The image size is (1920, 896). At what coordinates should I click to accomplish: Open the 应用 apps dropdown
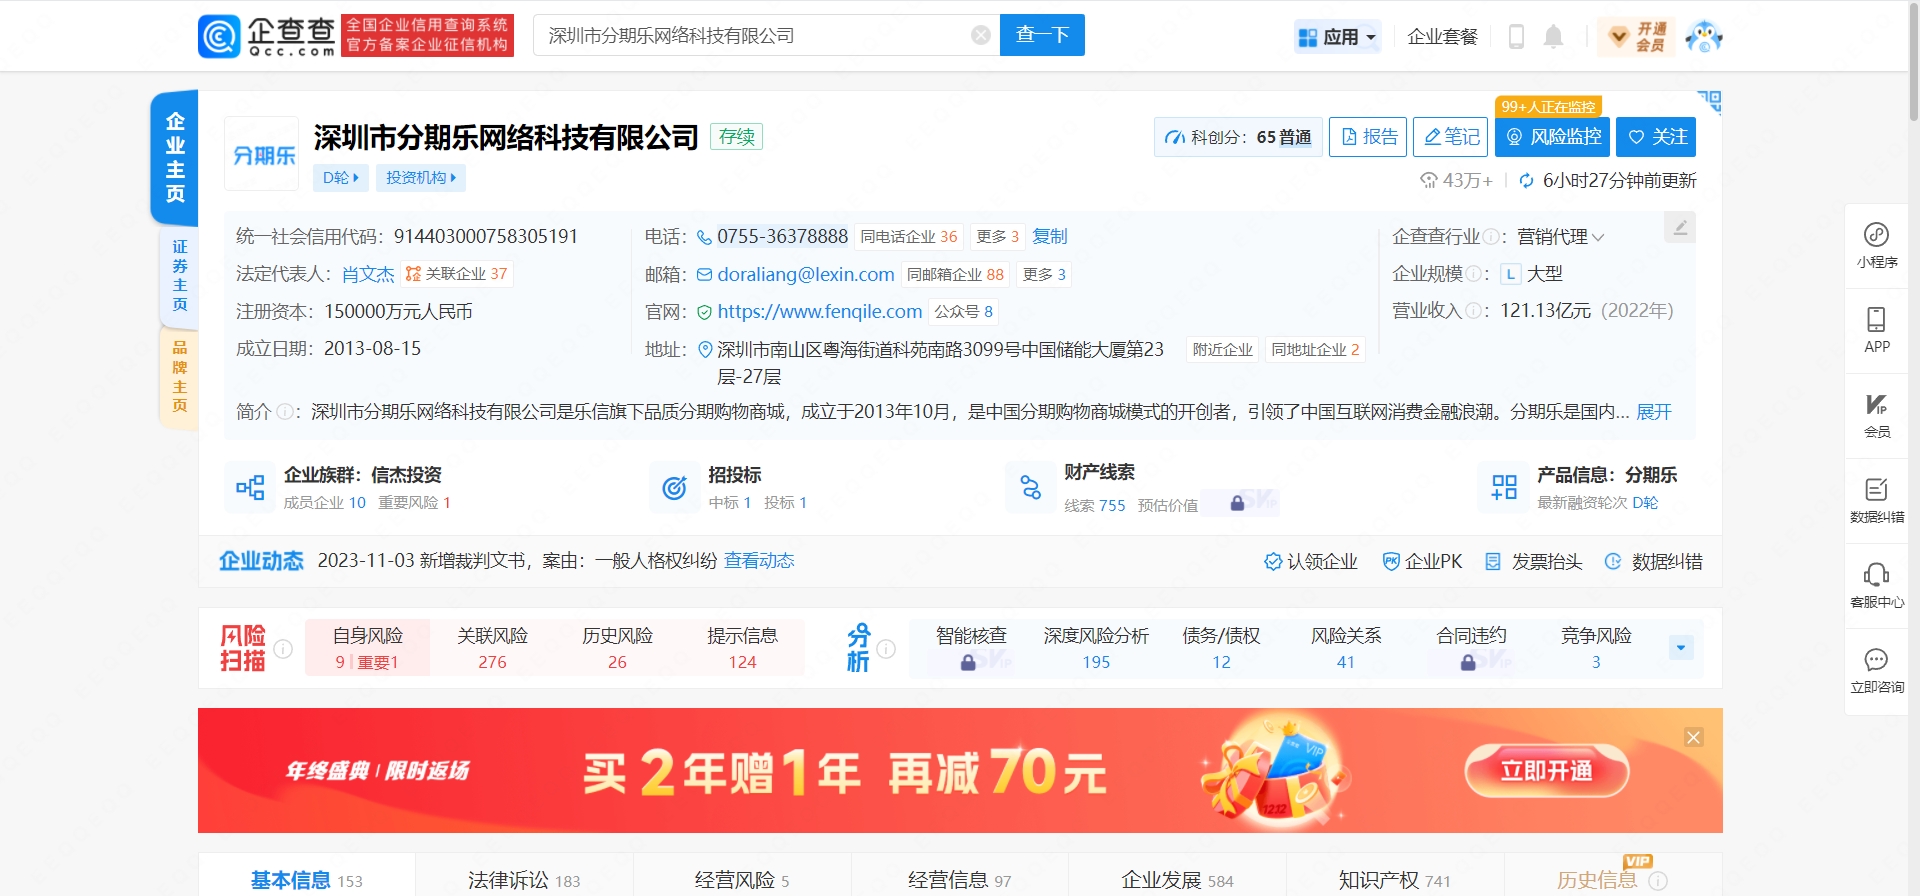click(1337, 37)
